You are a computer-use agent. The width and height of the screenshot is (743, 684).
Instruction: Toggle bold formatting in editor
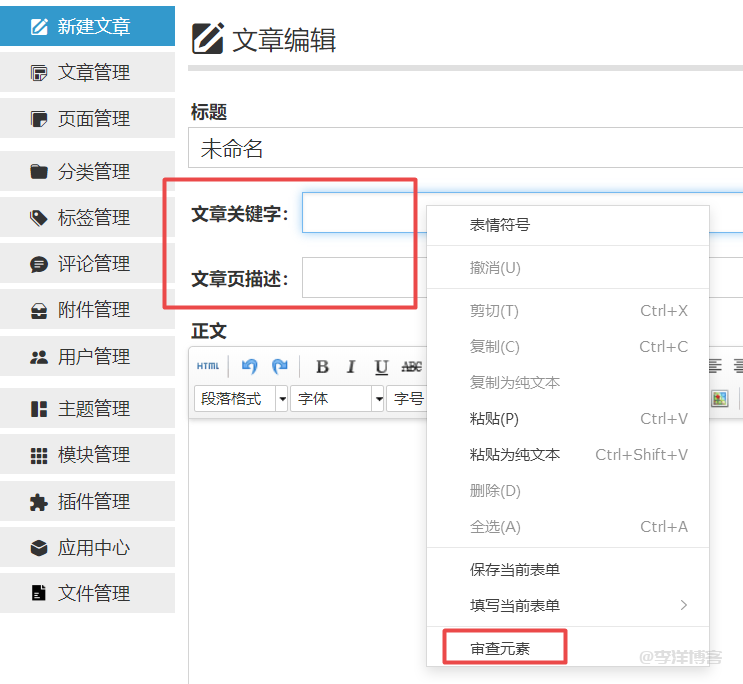(322, 367)
